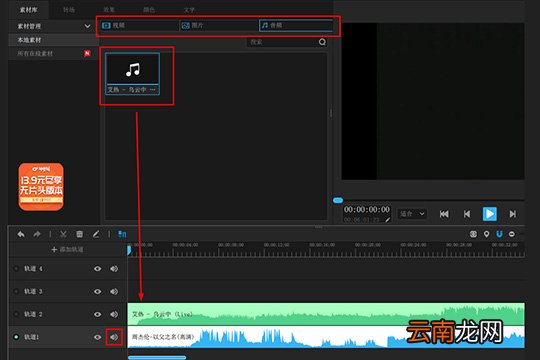Switch to the 文字 tab

click(189, 10)
